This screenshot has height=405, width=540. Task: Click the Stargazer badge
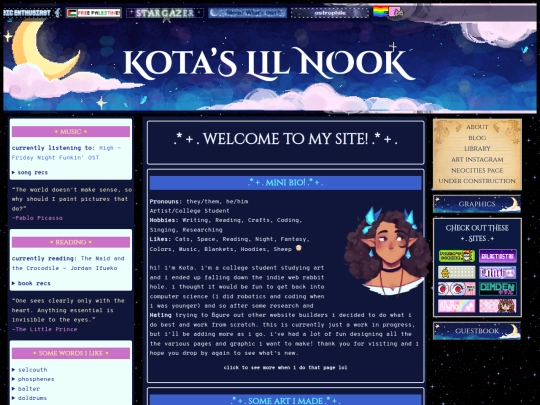click(165, 13)
